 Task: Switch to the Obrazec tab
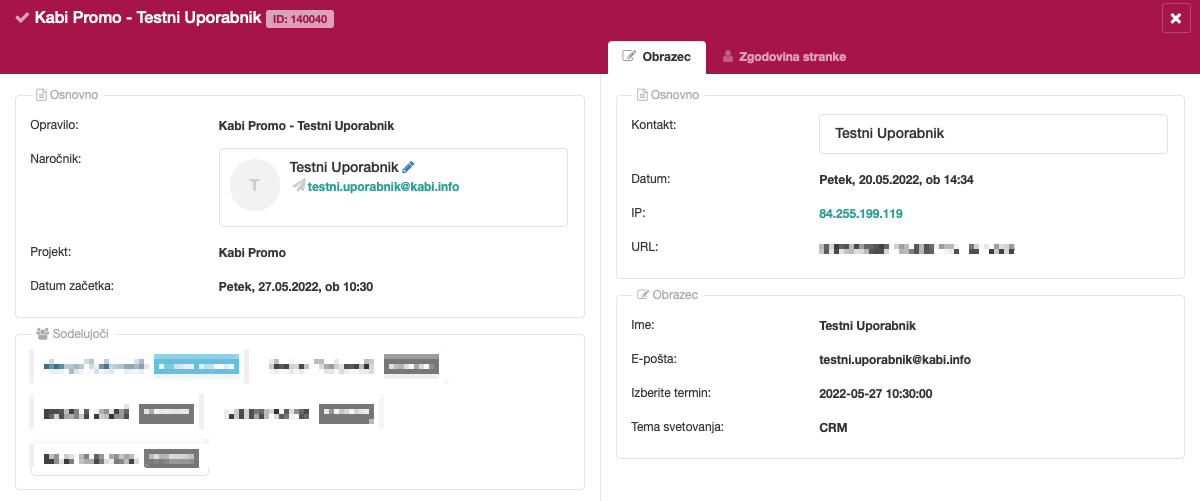(657, 57)
